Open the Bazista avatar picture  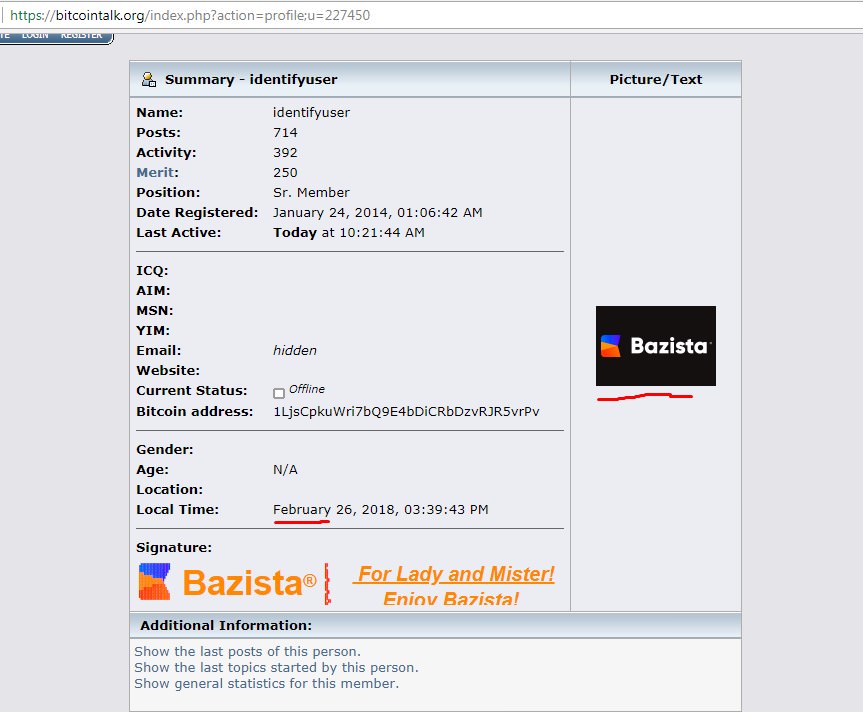656,346
